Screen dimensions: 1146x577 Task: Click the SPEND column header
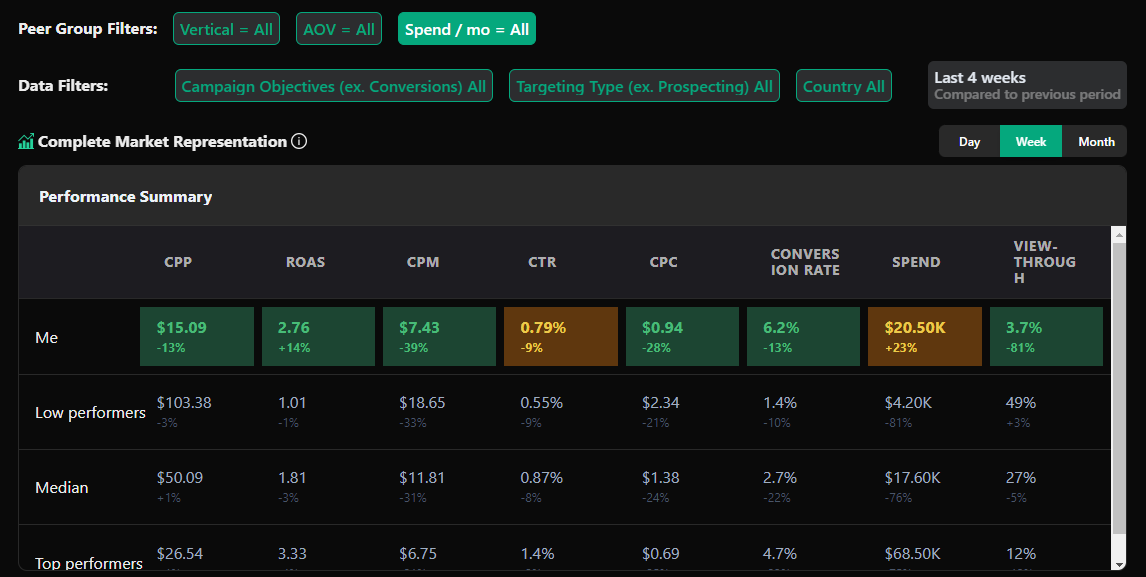tap(916, 262)
